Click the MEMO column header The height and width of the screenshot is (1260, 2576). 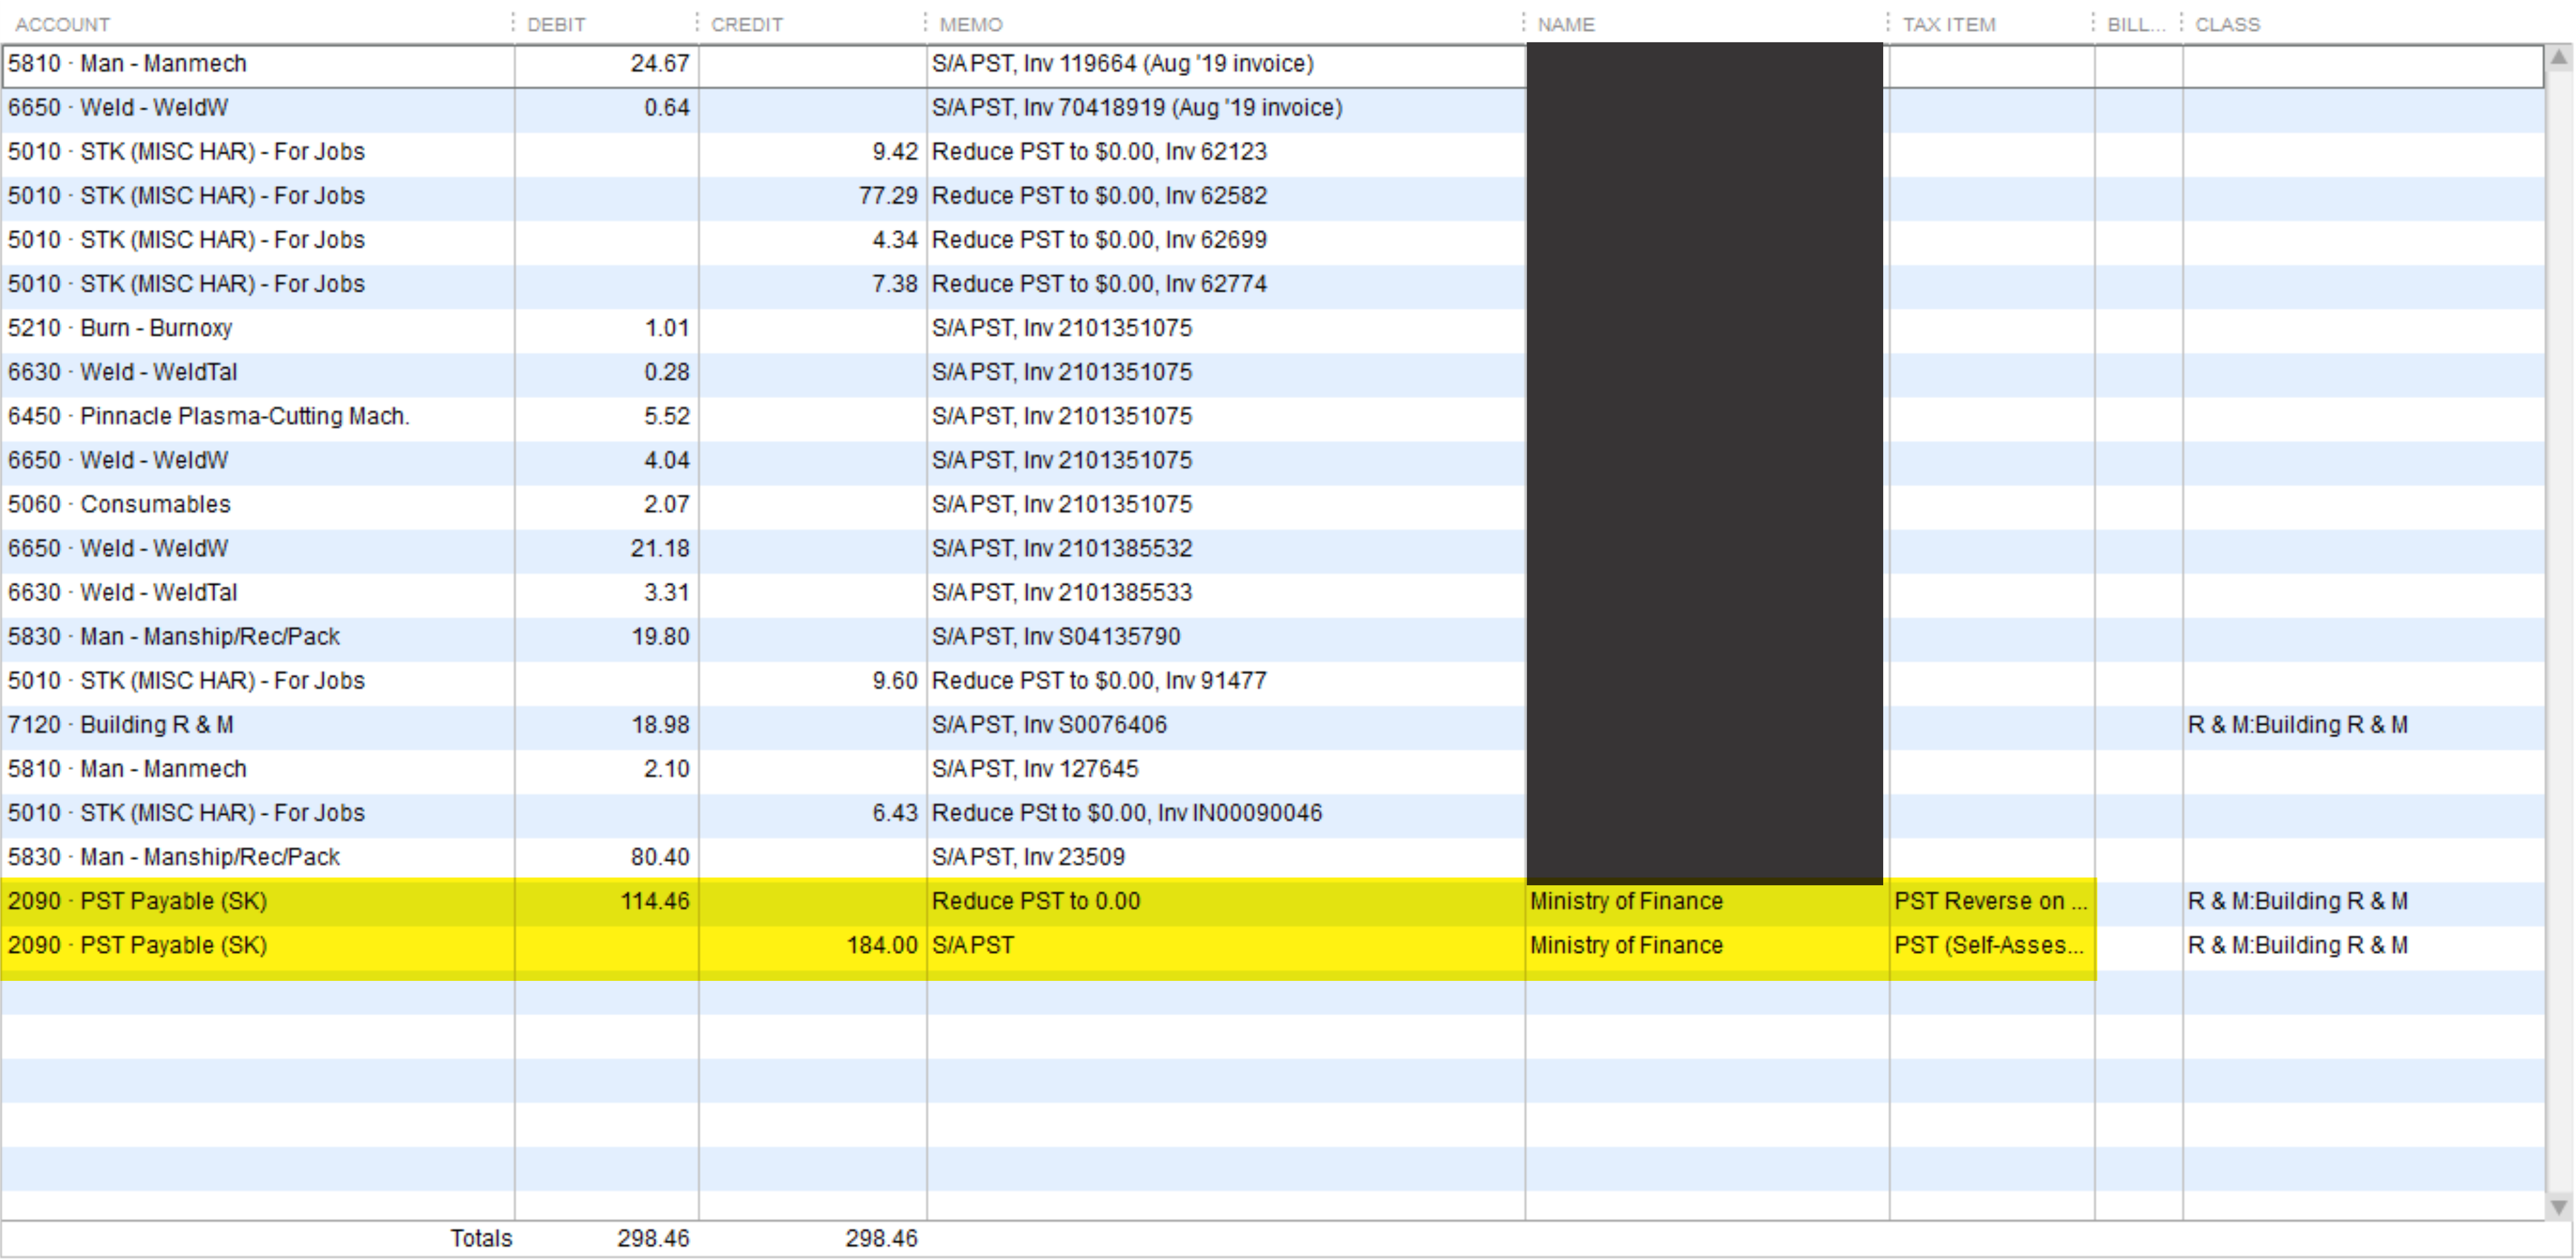coord(970,24)
